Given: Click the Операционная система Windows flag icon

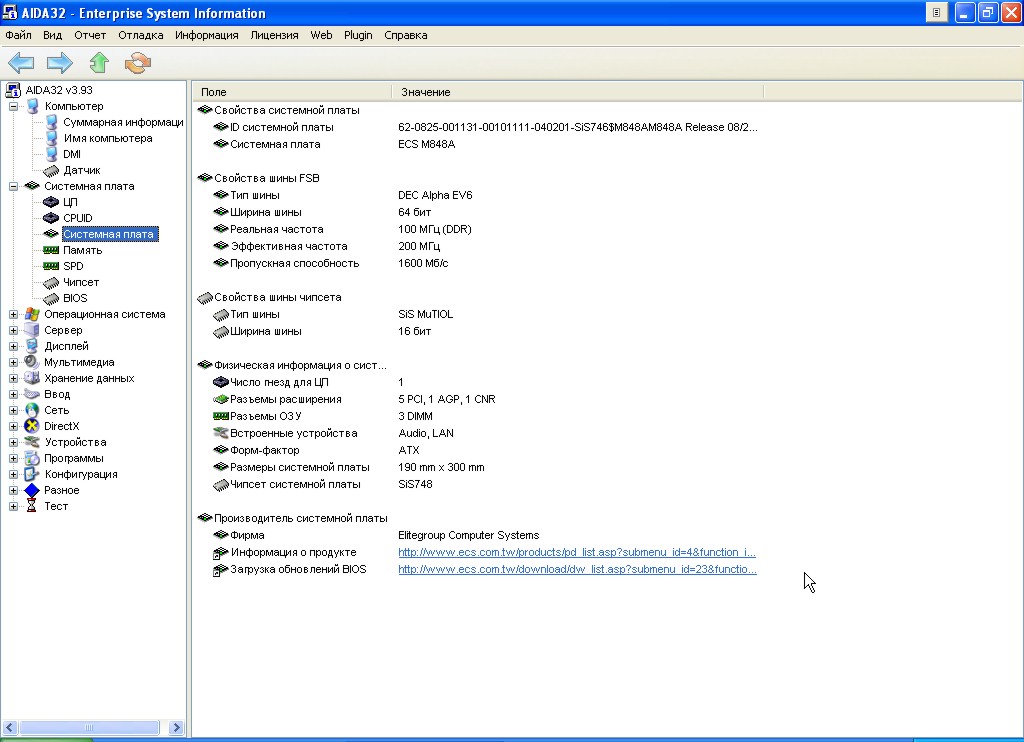Looking at the screenshot, I should click(32, 314).
